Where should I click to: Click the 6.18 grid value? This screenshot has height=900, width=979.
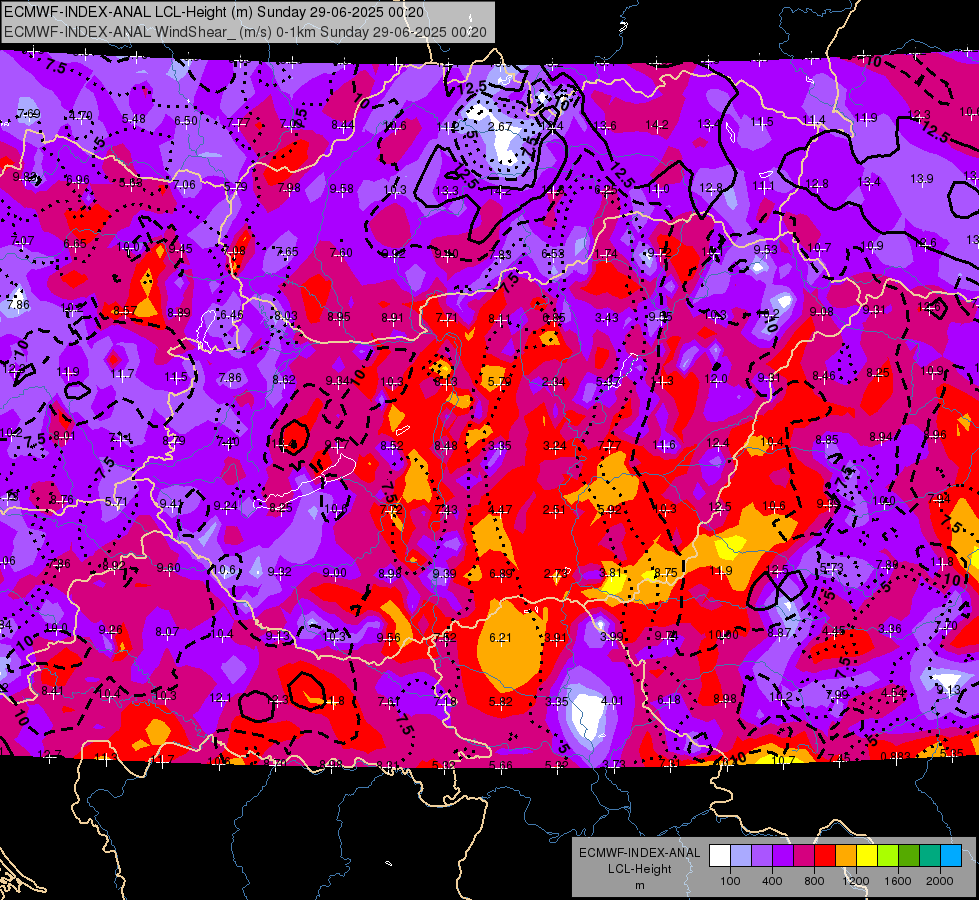(669, 700)
